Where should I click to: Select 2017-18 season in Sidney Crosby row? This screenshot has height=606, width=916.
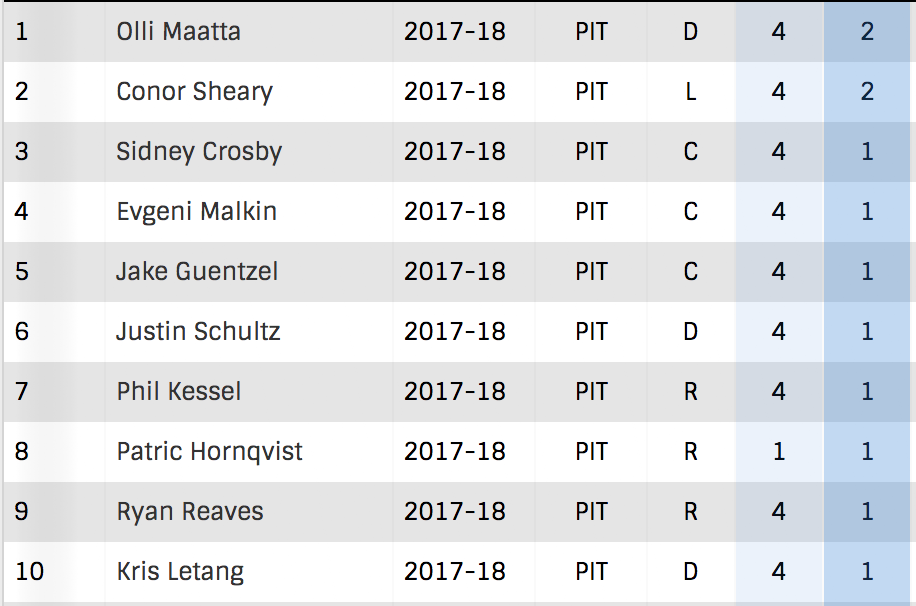pyautogui.click(x=454, y=152)
